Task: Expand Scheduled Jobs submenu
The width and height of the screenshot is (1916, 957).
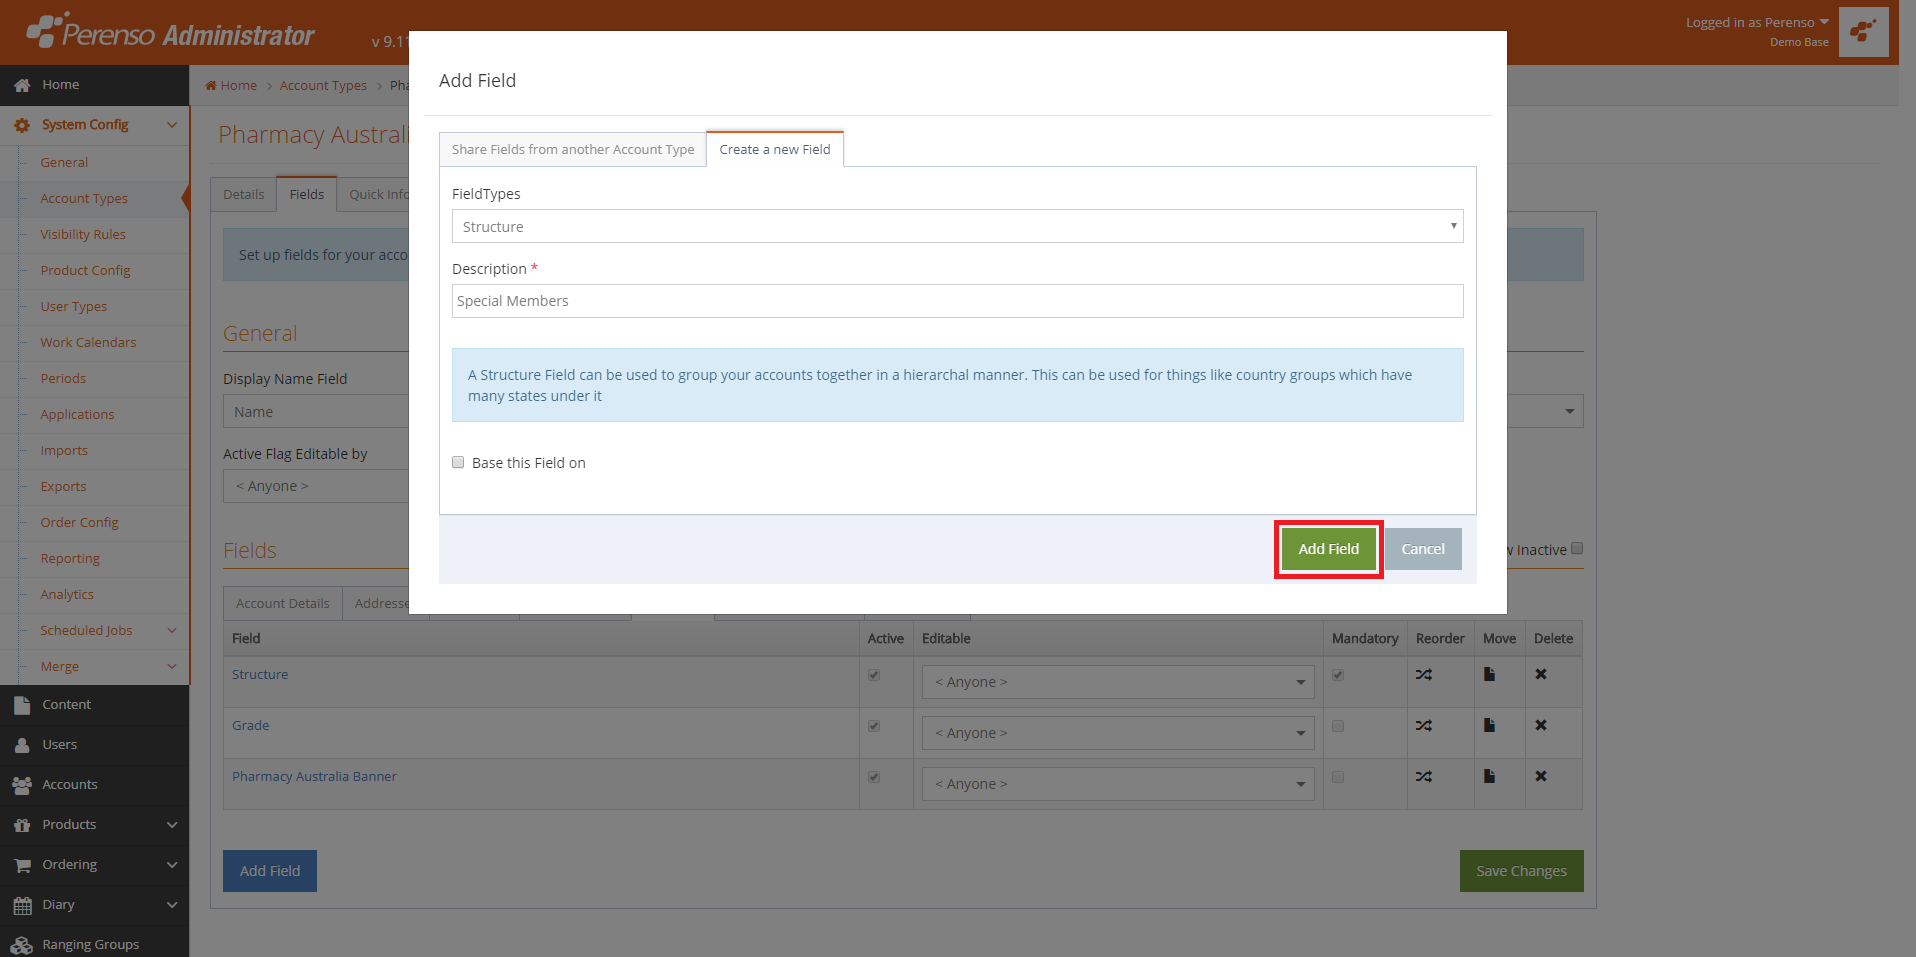Action: (x=172, y=631)
